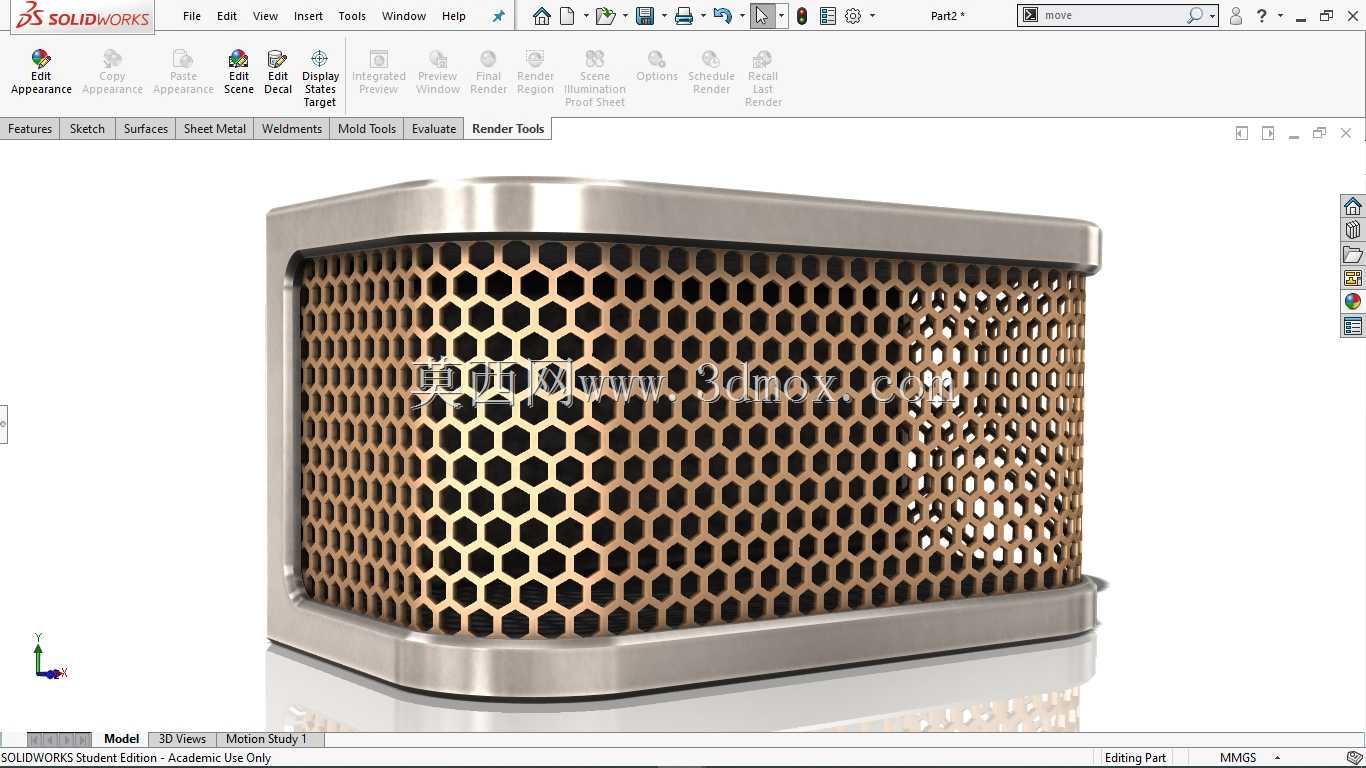Image resolution: width=1366 pixels, height=768 pixels.
Task: Open Custom Properties in task pane
Action: [1353, 326]
